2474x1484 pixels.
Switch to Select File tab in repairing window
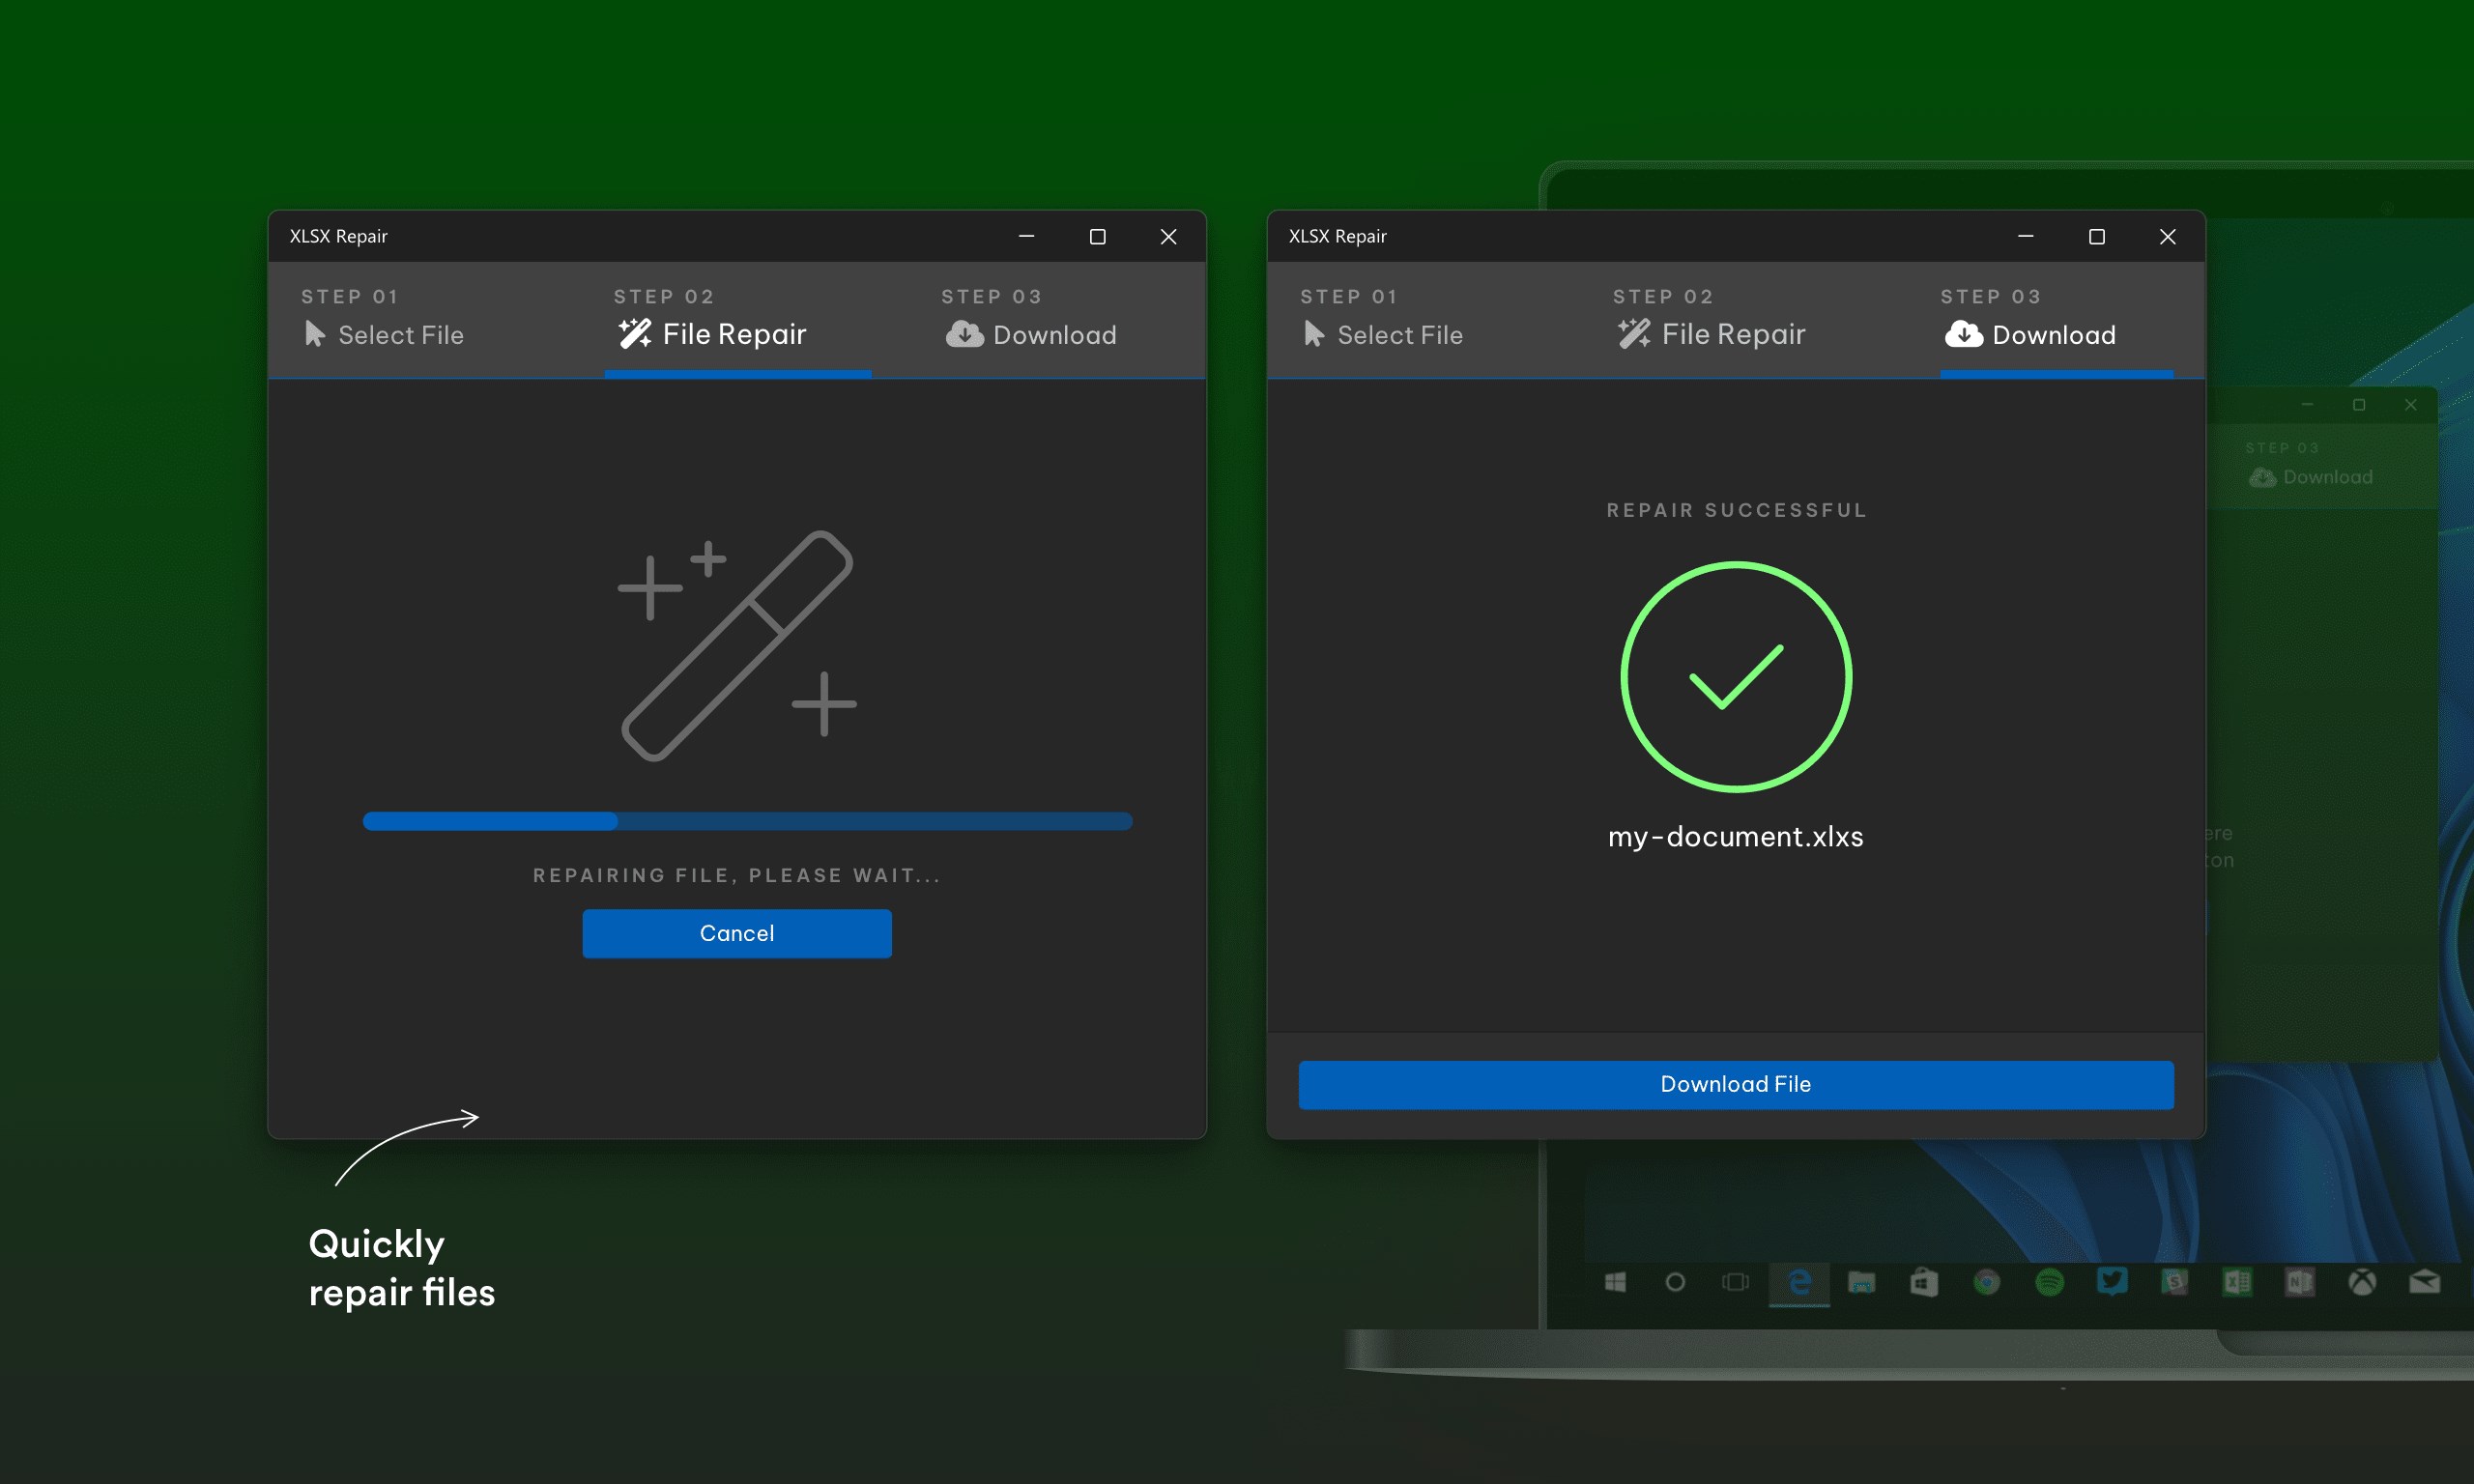tap(384, 334)
